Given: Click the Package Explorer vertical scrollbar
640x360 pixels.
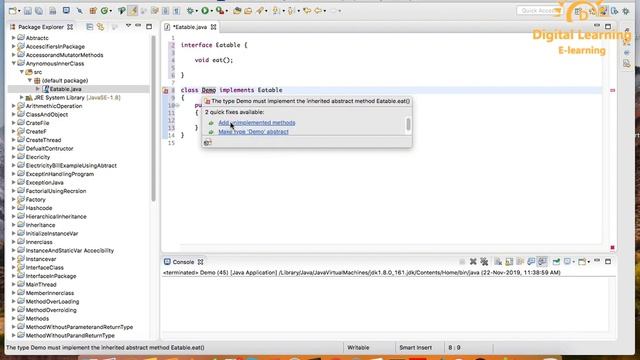Looking at the screenshot, I should (153, 118).
